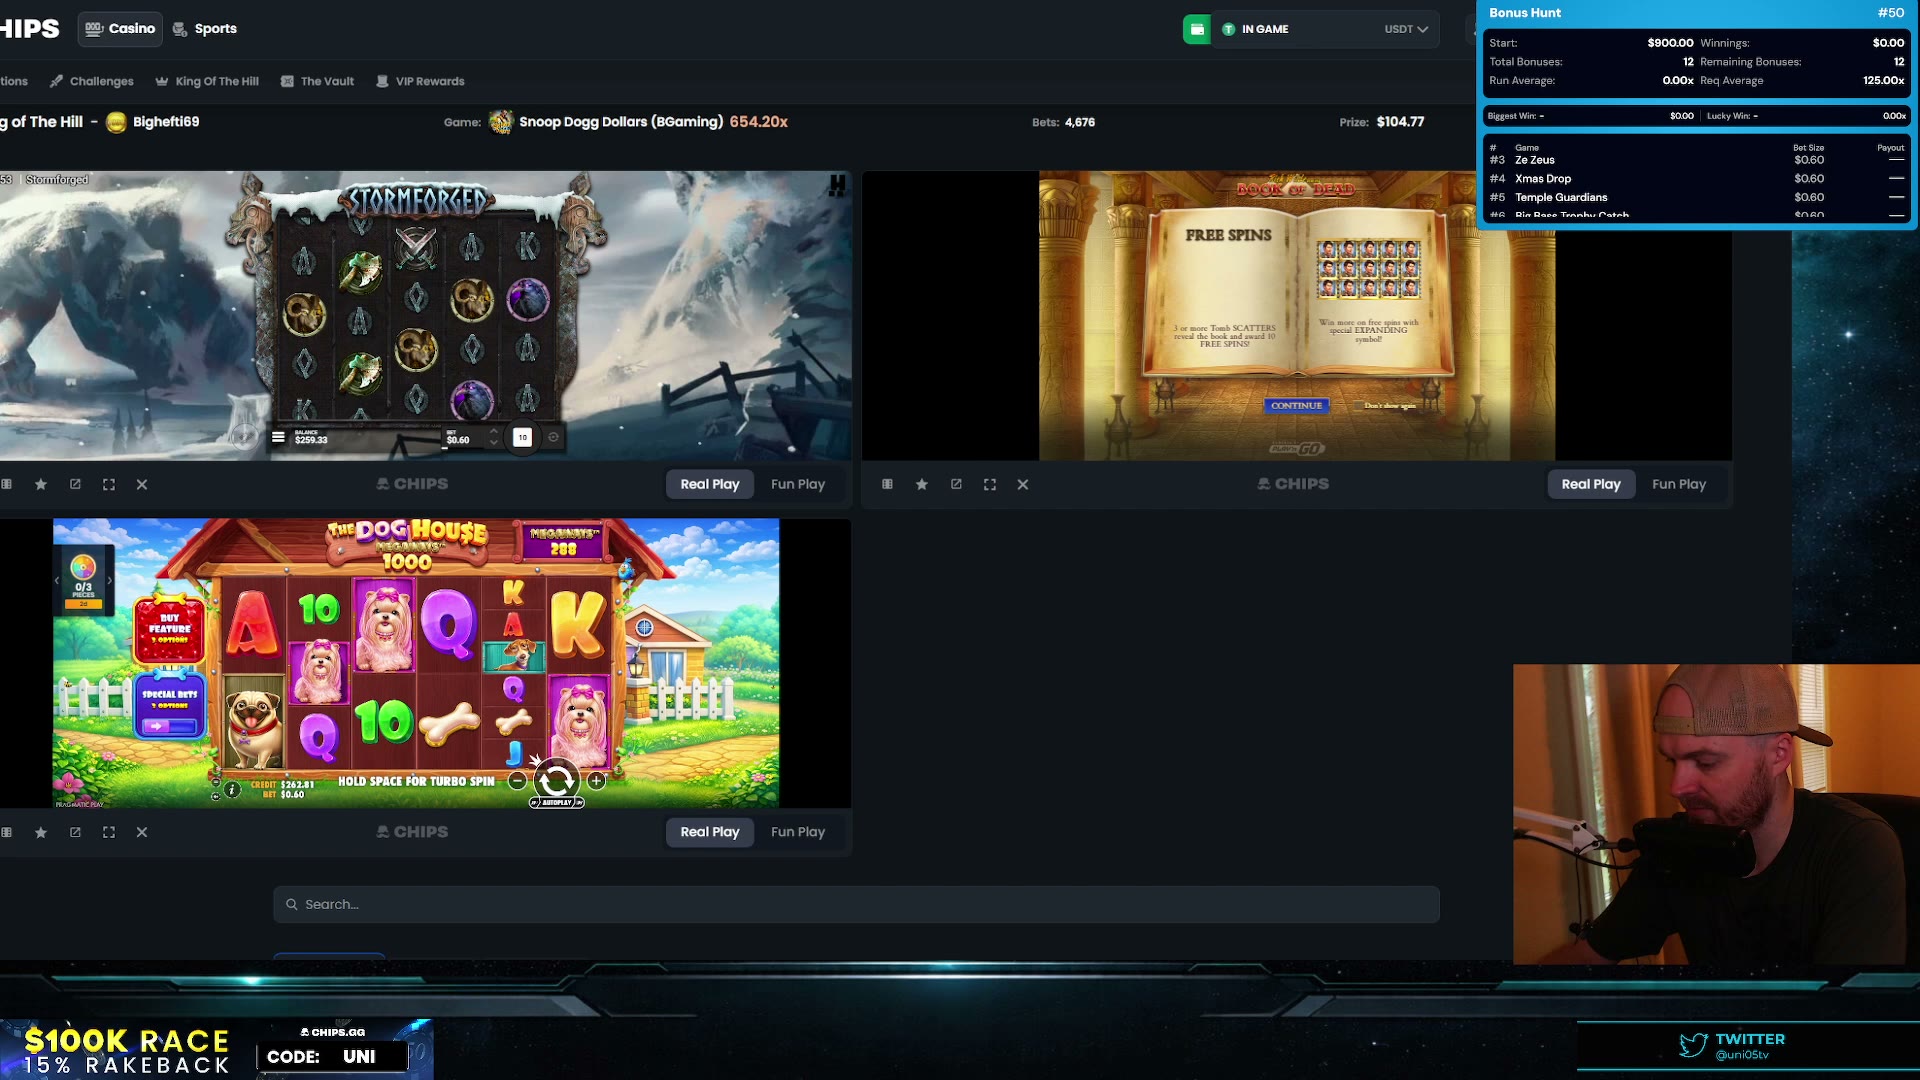Make the Book of Dead game fullscreen

pyautogui.click(x=990, y=484)
